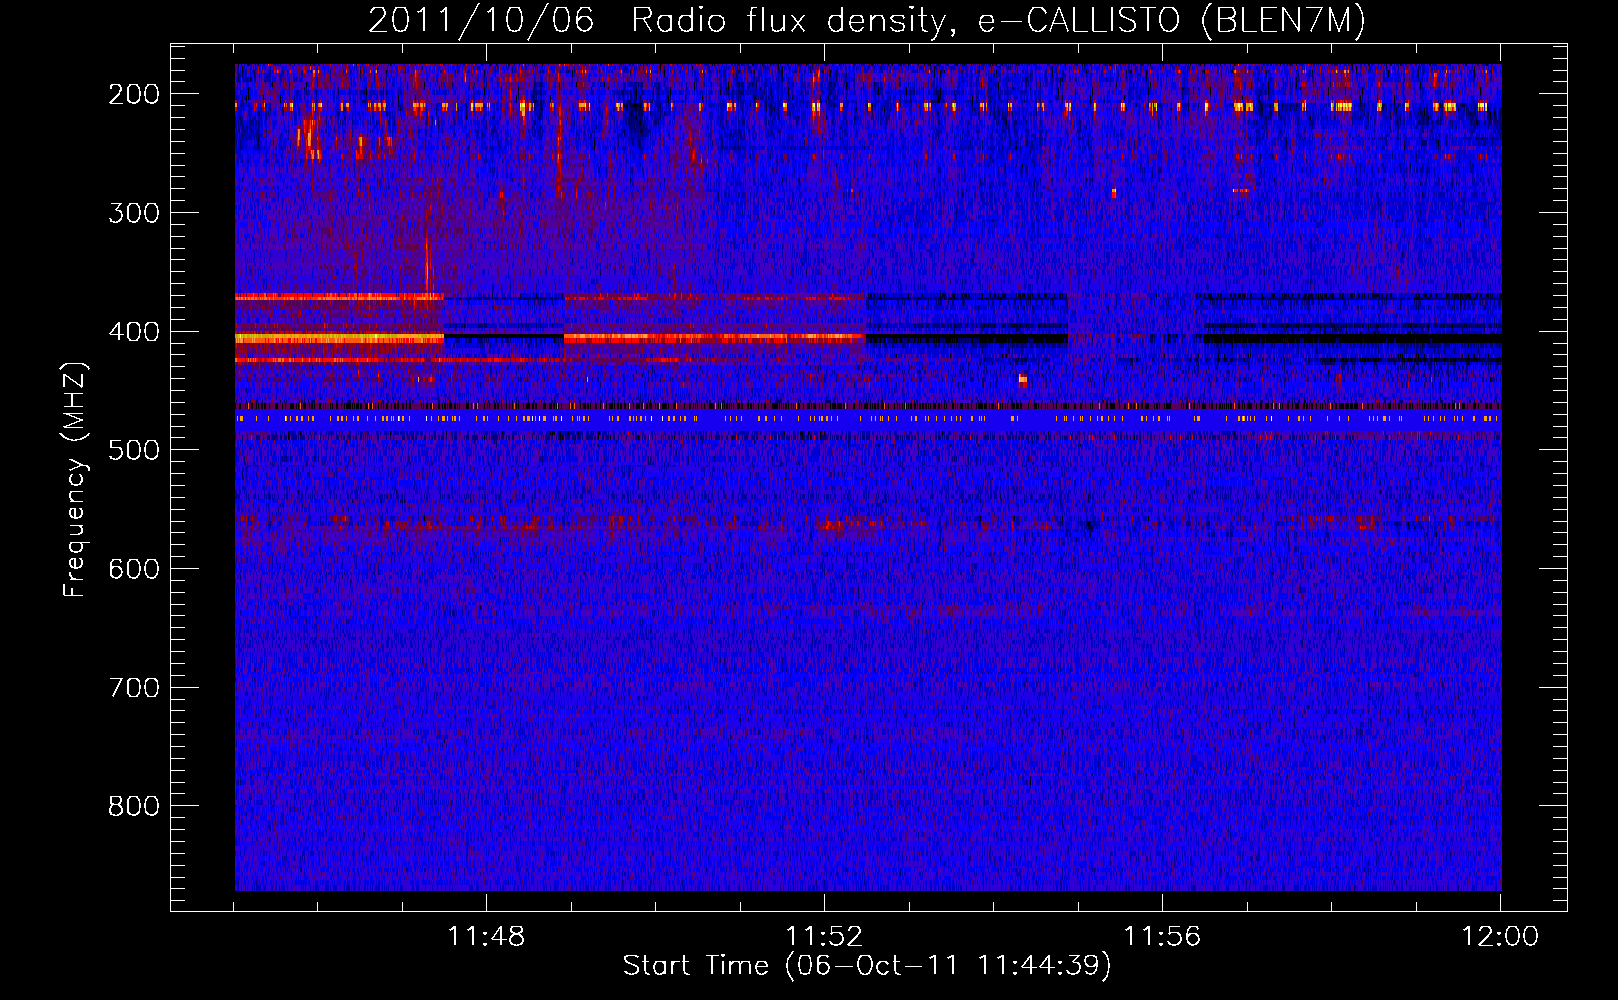1618x1000 pixels.
Task: Click the 11:52 time tick label
Action: pos(824,937)
